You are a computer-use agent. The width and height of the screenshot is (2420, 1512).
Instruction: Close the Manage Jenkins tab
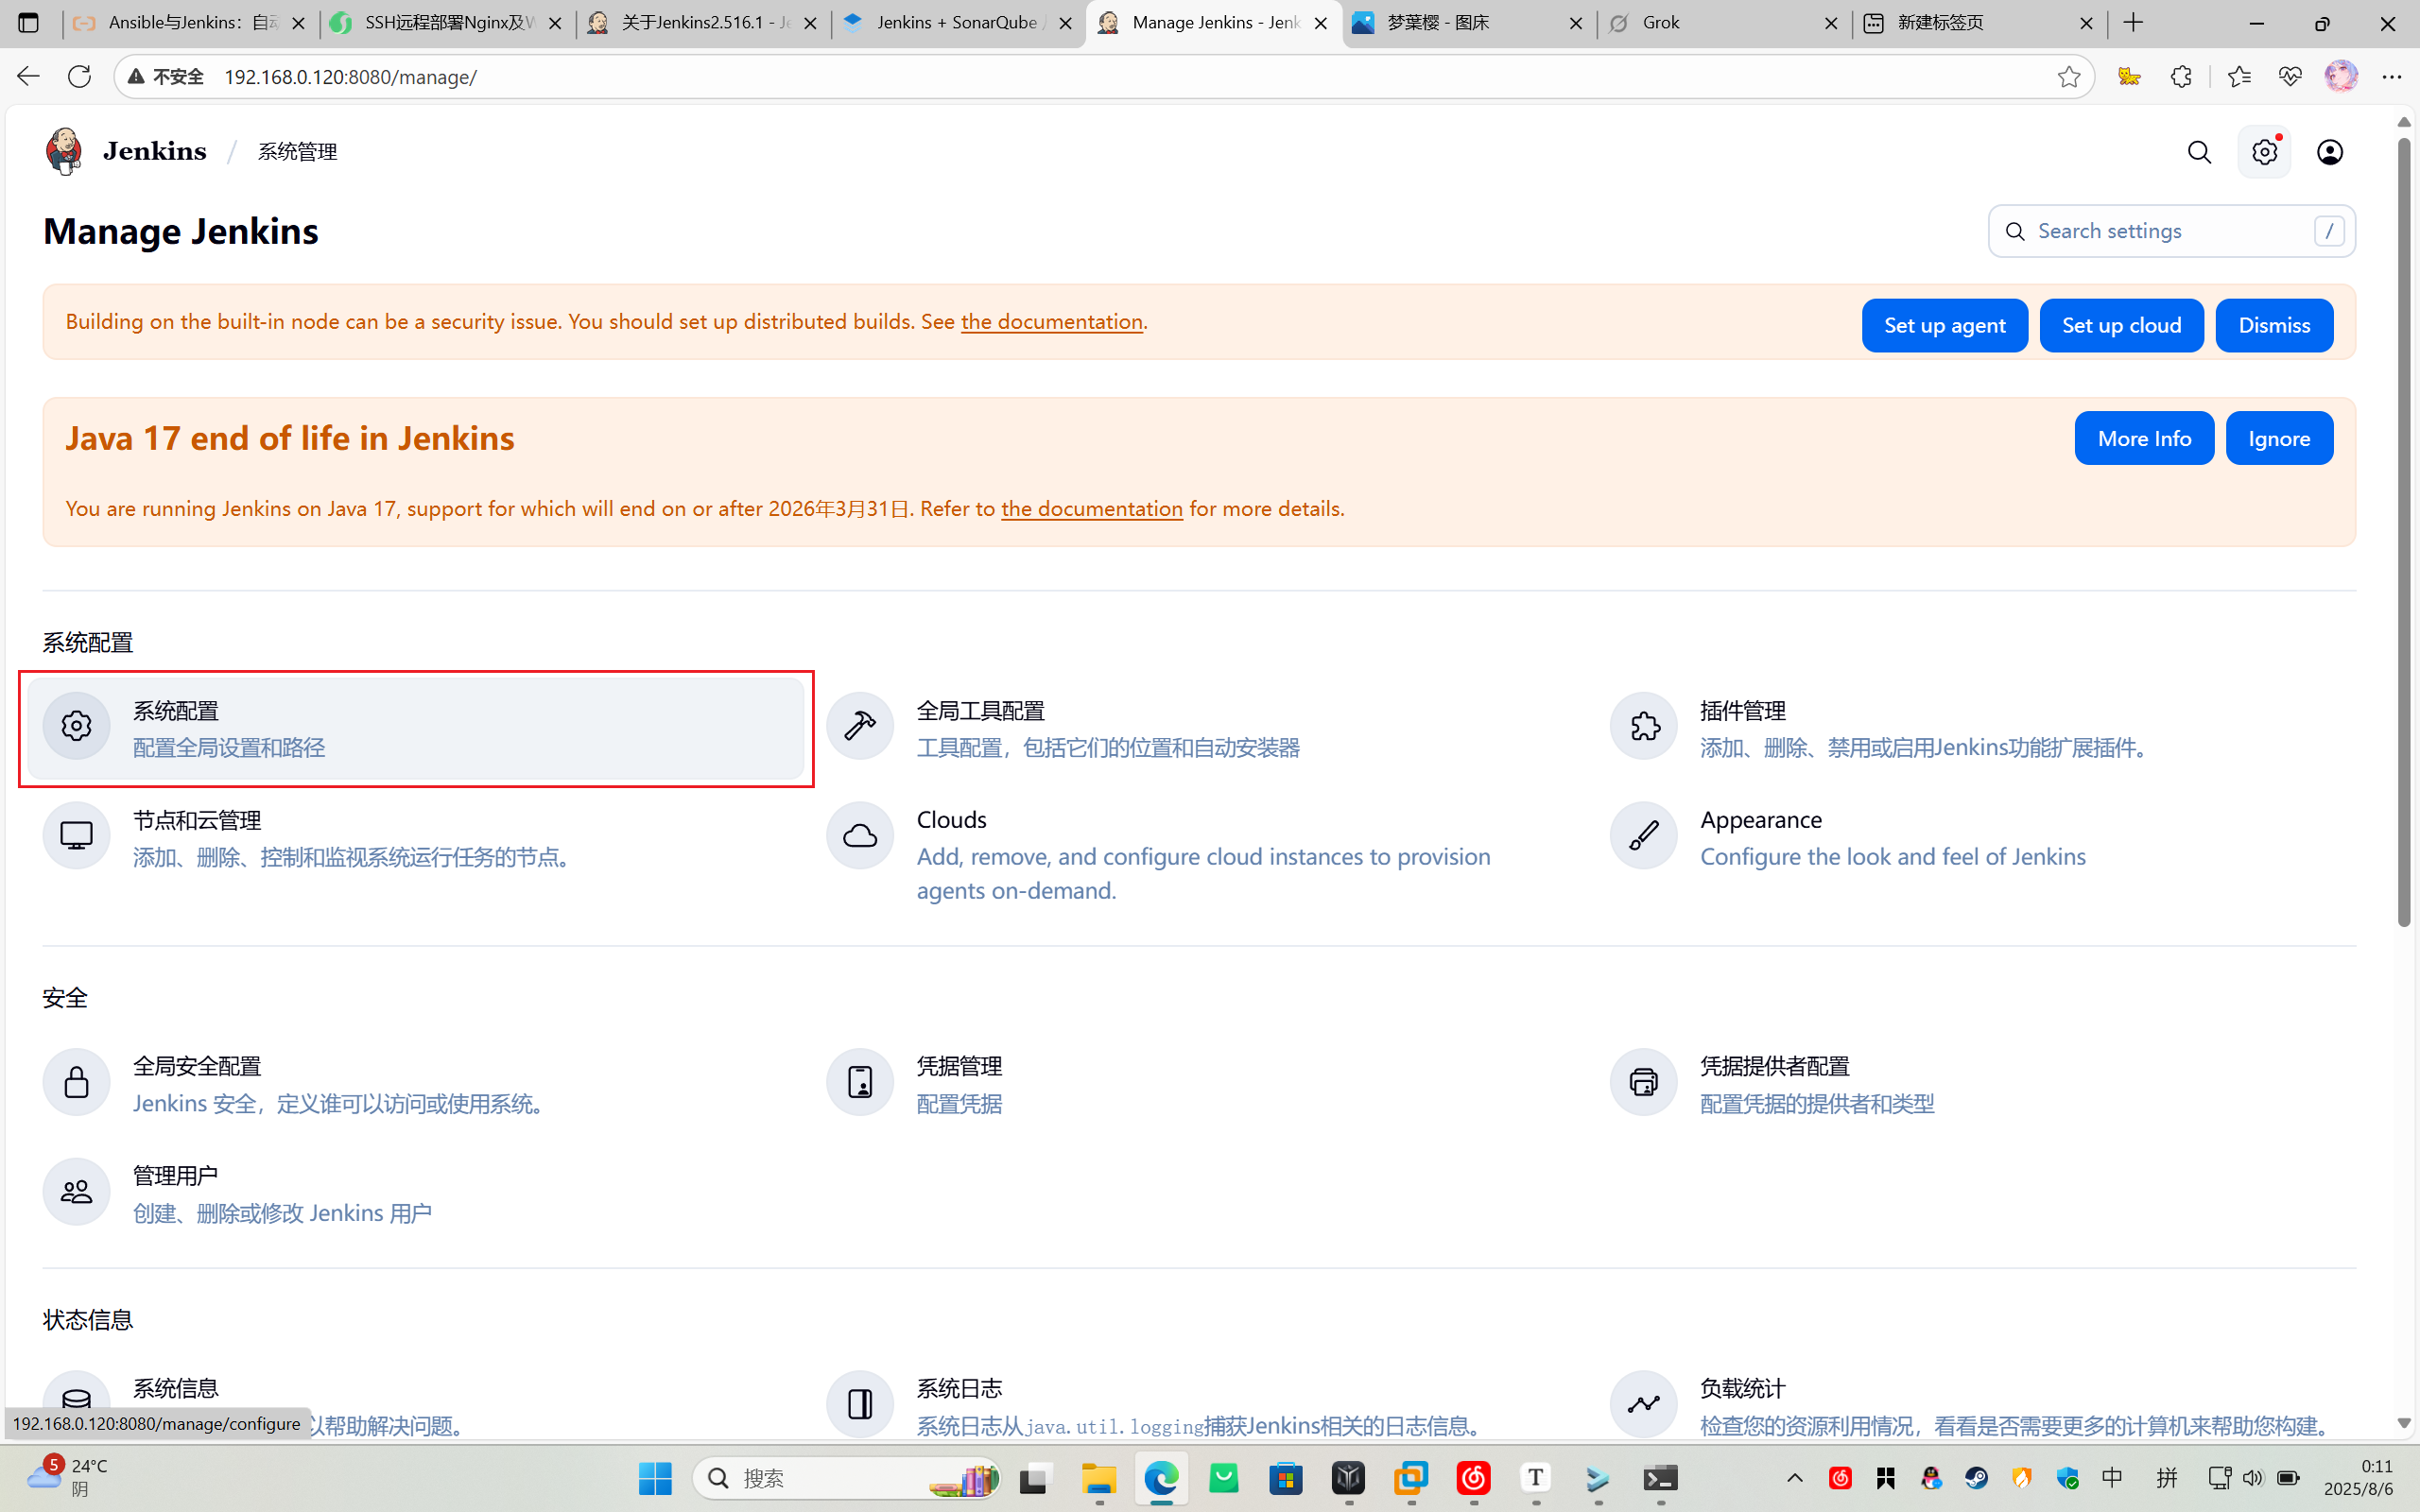[x=1320, y=23]
